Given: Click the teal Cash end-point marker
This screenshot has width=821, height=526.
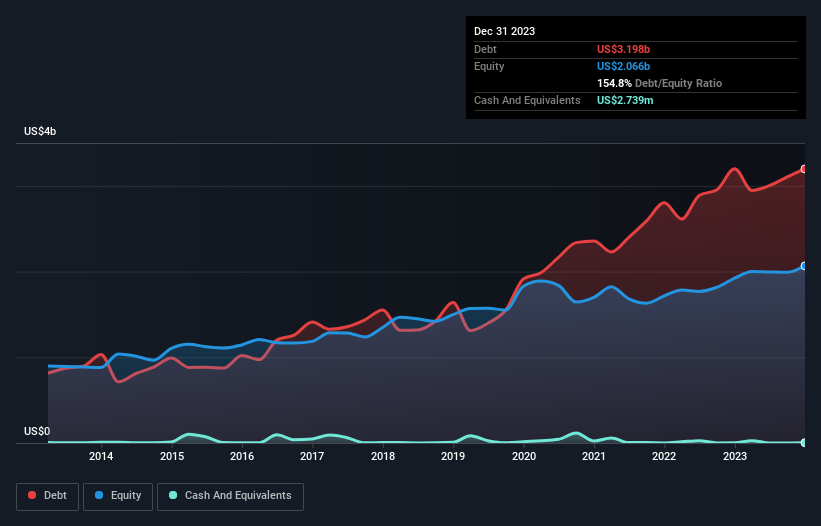Looking at the screenshot, I should pos(804,443).
